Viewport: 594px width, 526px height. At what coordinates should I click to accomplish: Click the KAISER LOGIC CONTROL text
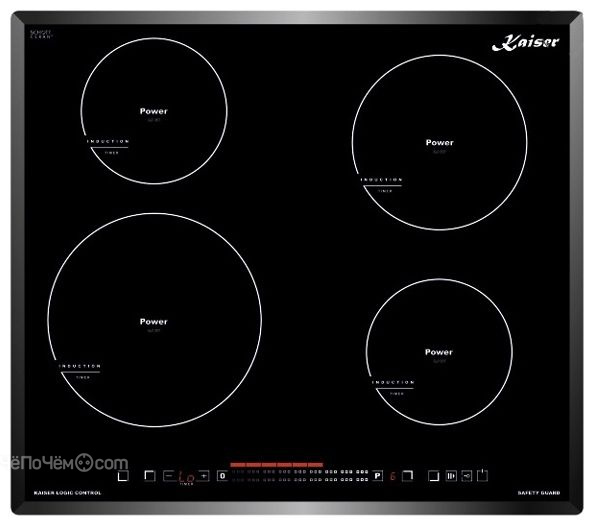[x=67, y=493]
